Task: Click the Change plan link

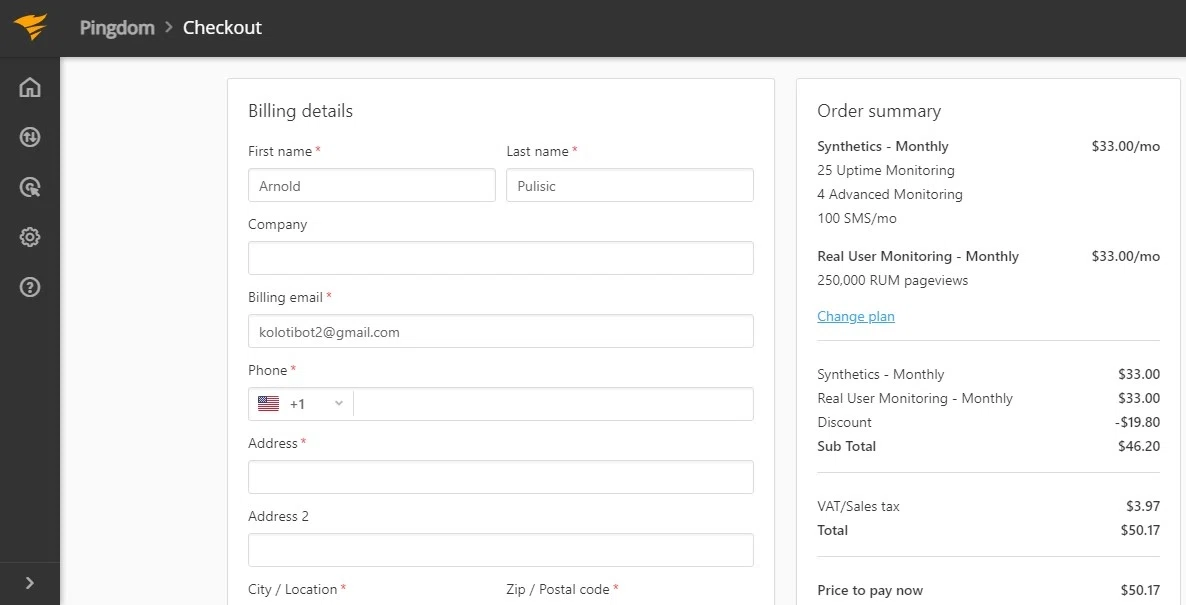Action: pos(855,316)
